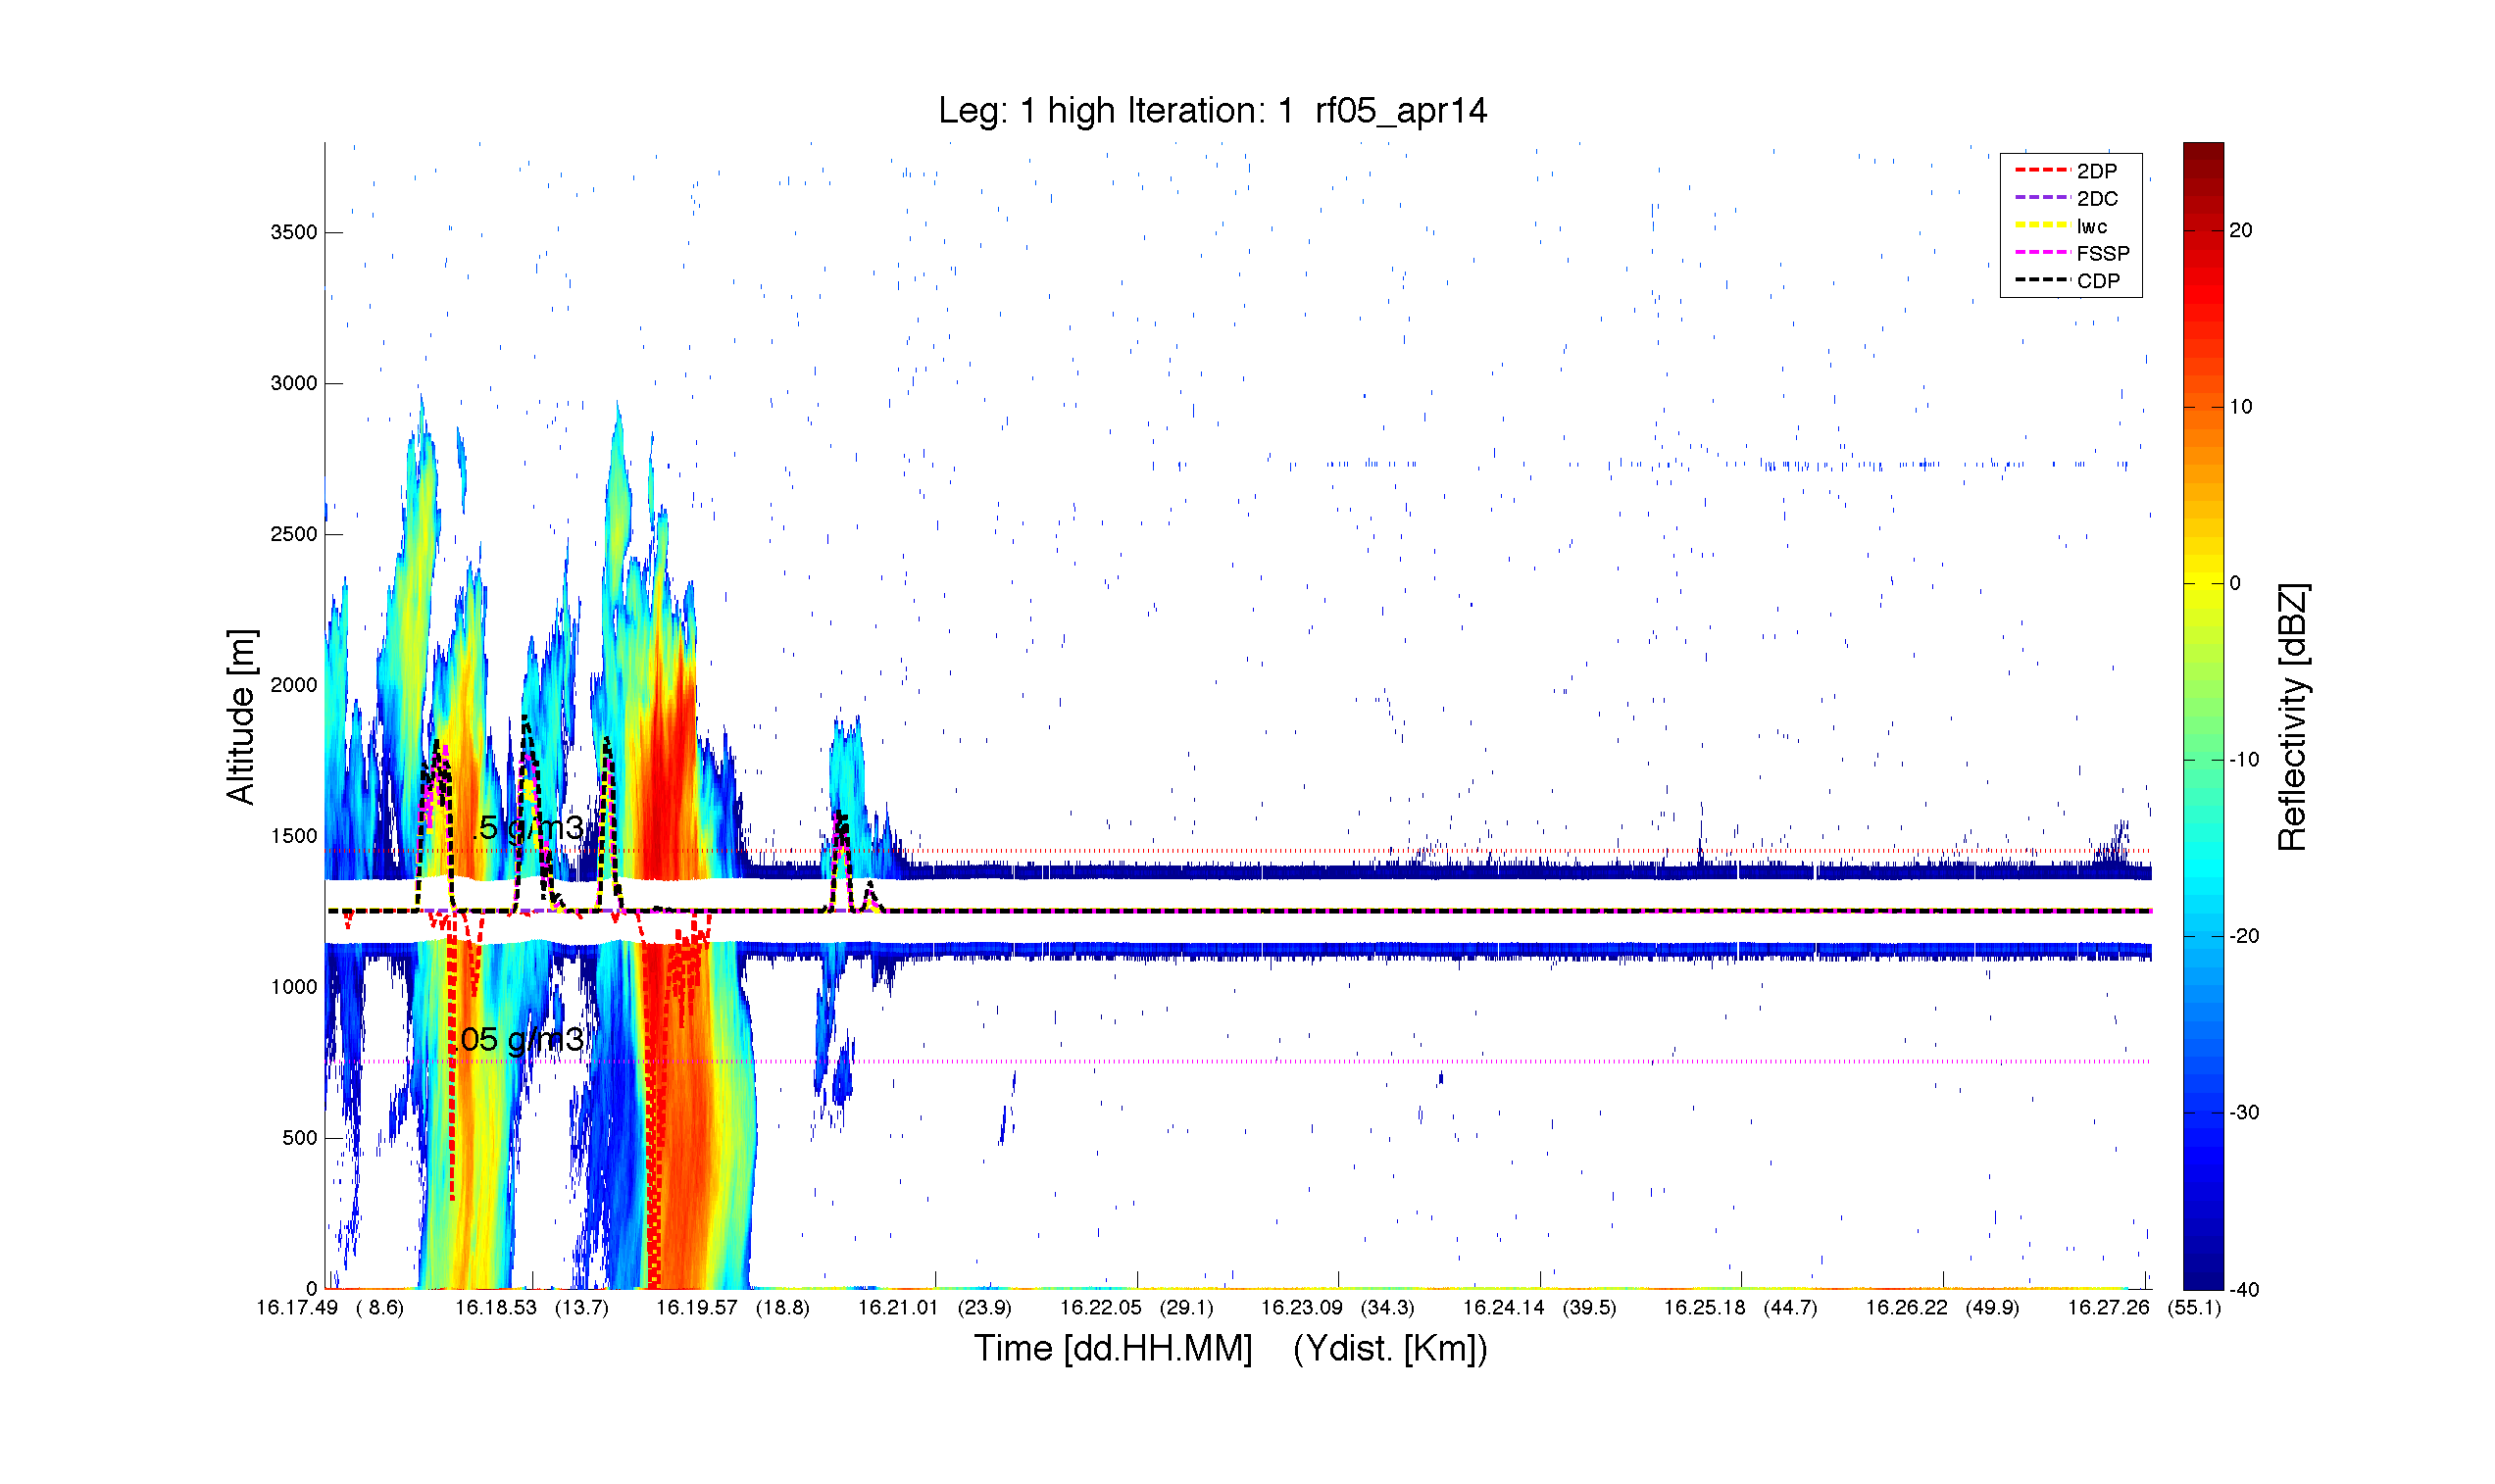Click the yellow lwc dashed line sample in legend

click(2042, 225)
